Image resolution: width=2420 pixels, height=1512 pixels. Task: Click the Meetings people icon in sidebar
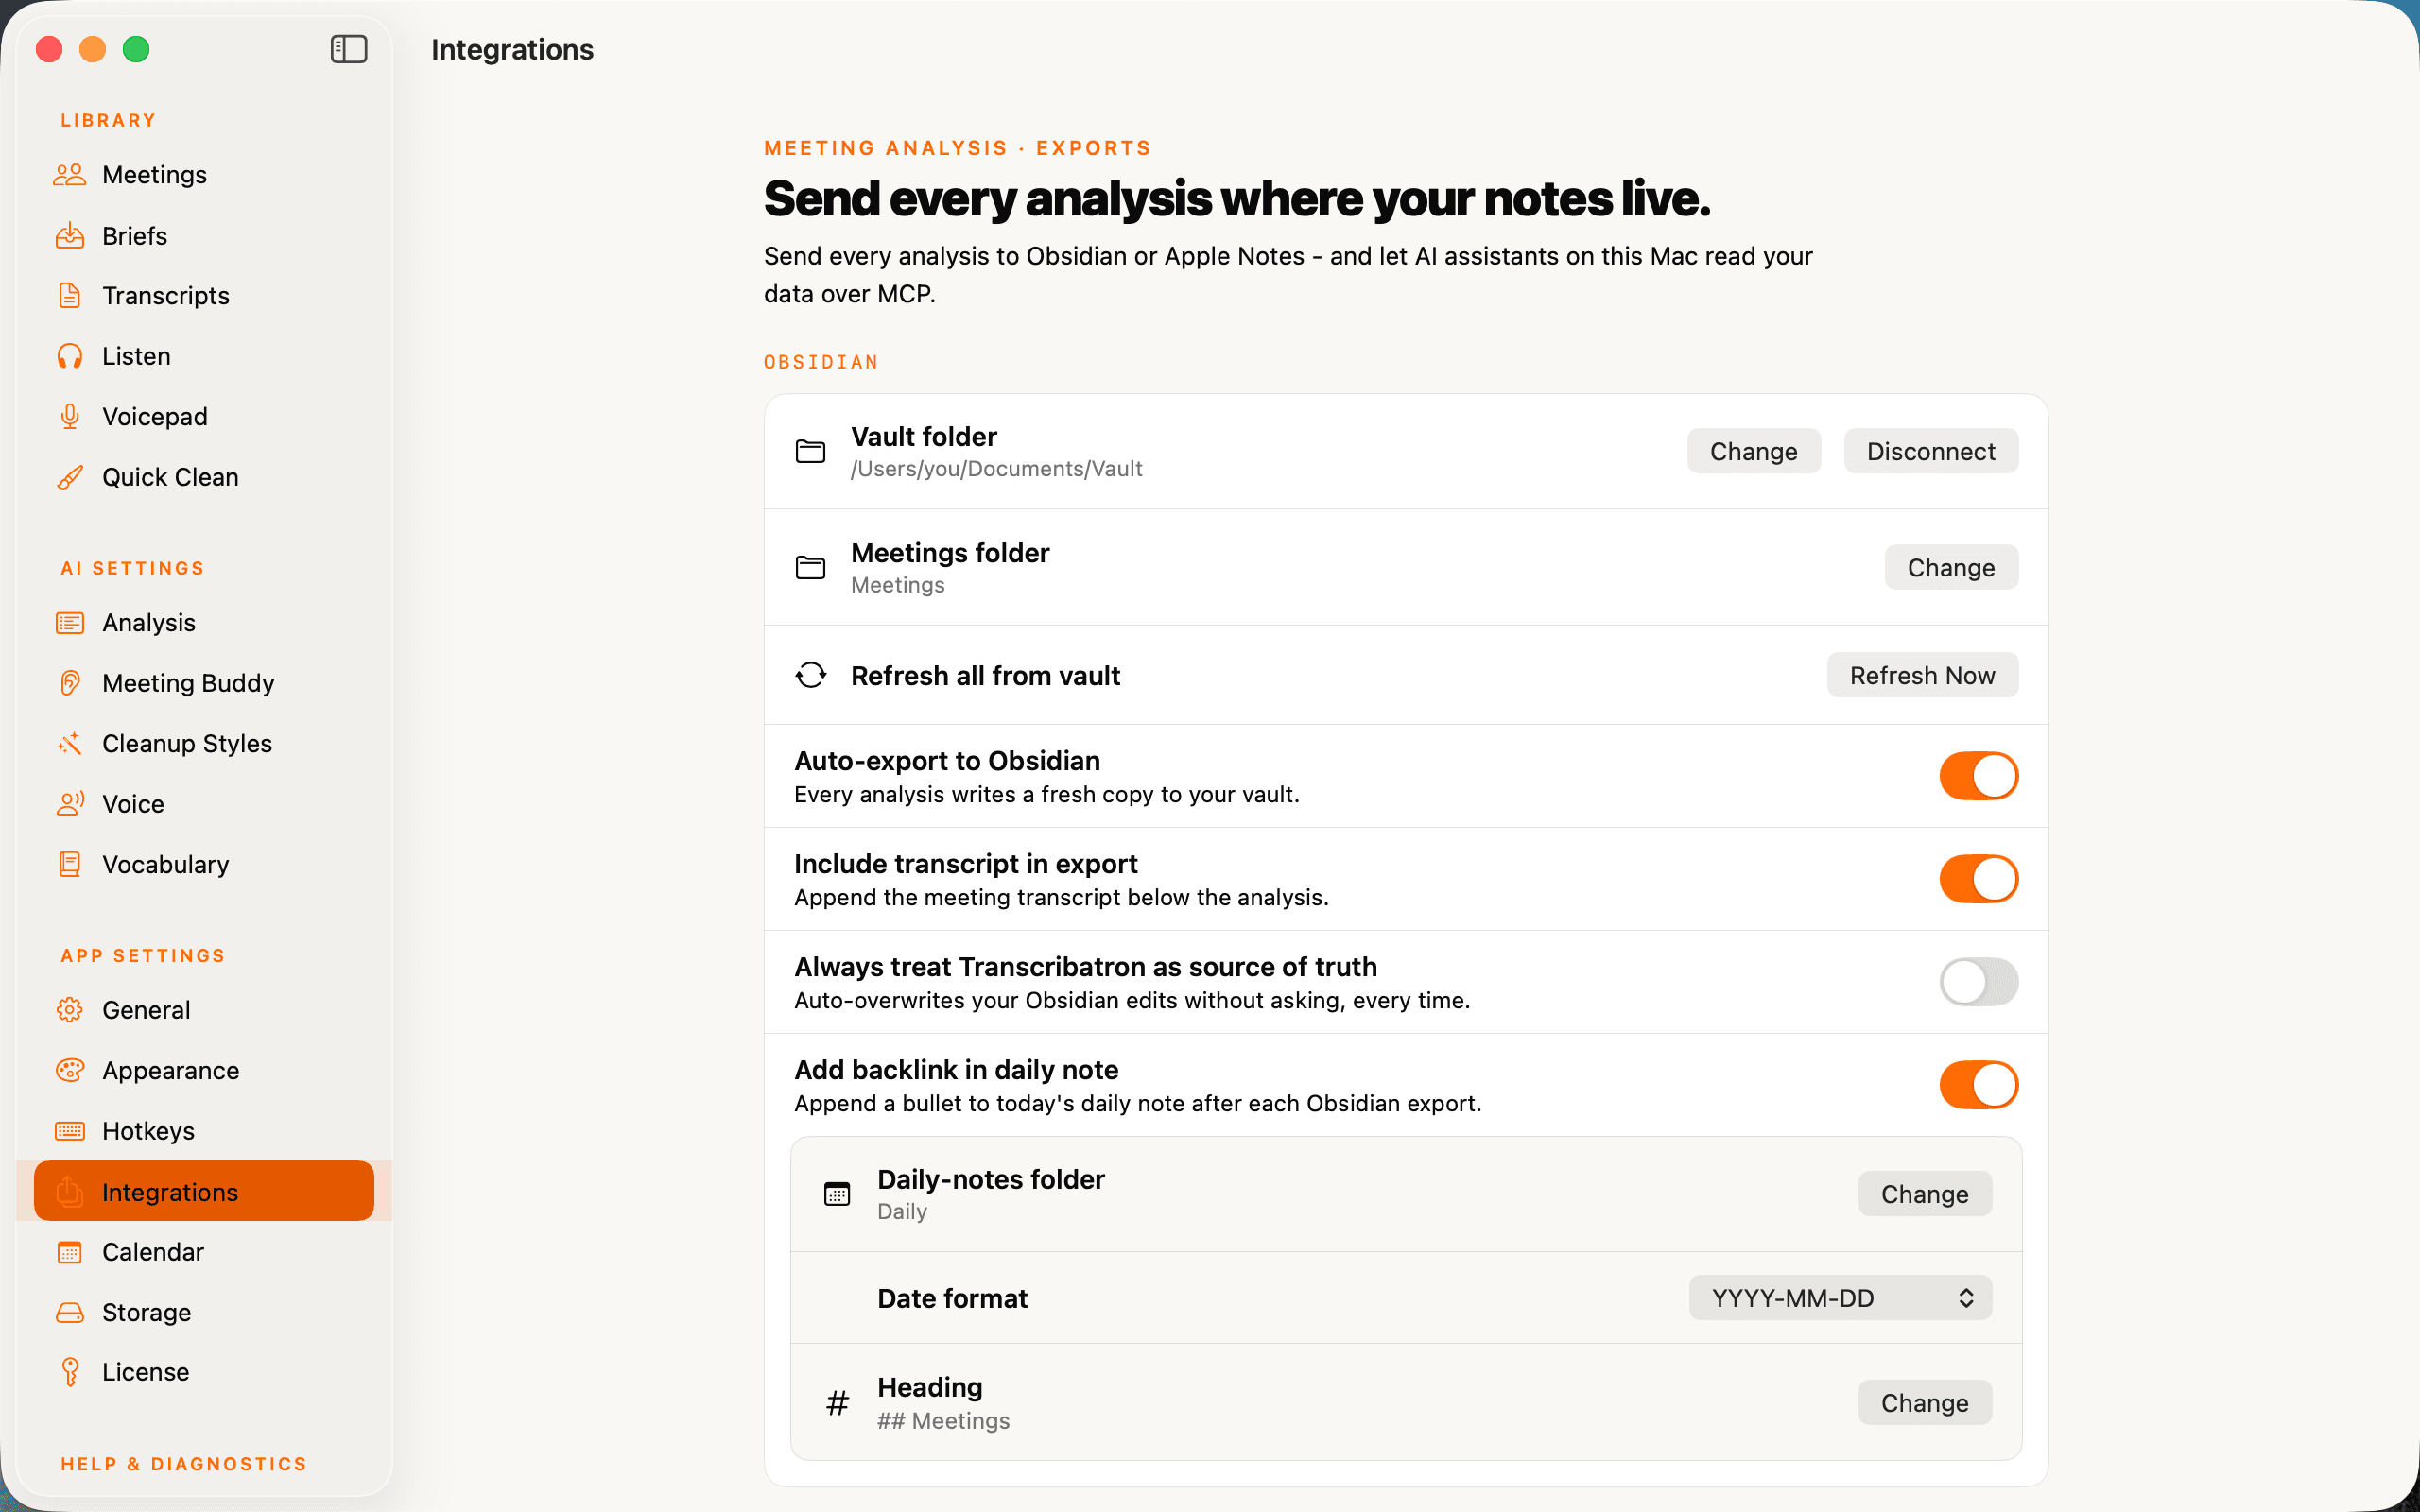[x=69, y=175]
